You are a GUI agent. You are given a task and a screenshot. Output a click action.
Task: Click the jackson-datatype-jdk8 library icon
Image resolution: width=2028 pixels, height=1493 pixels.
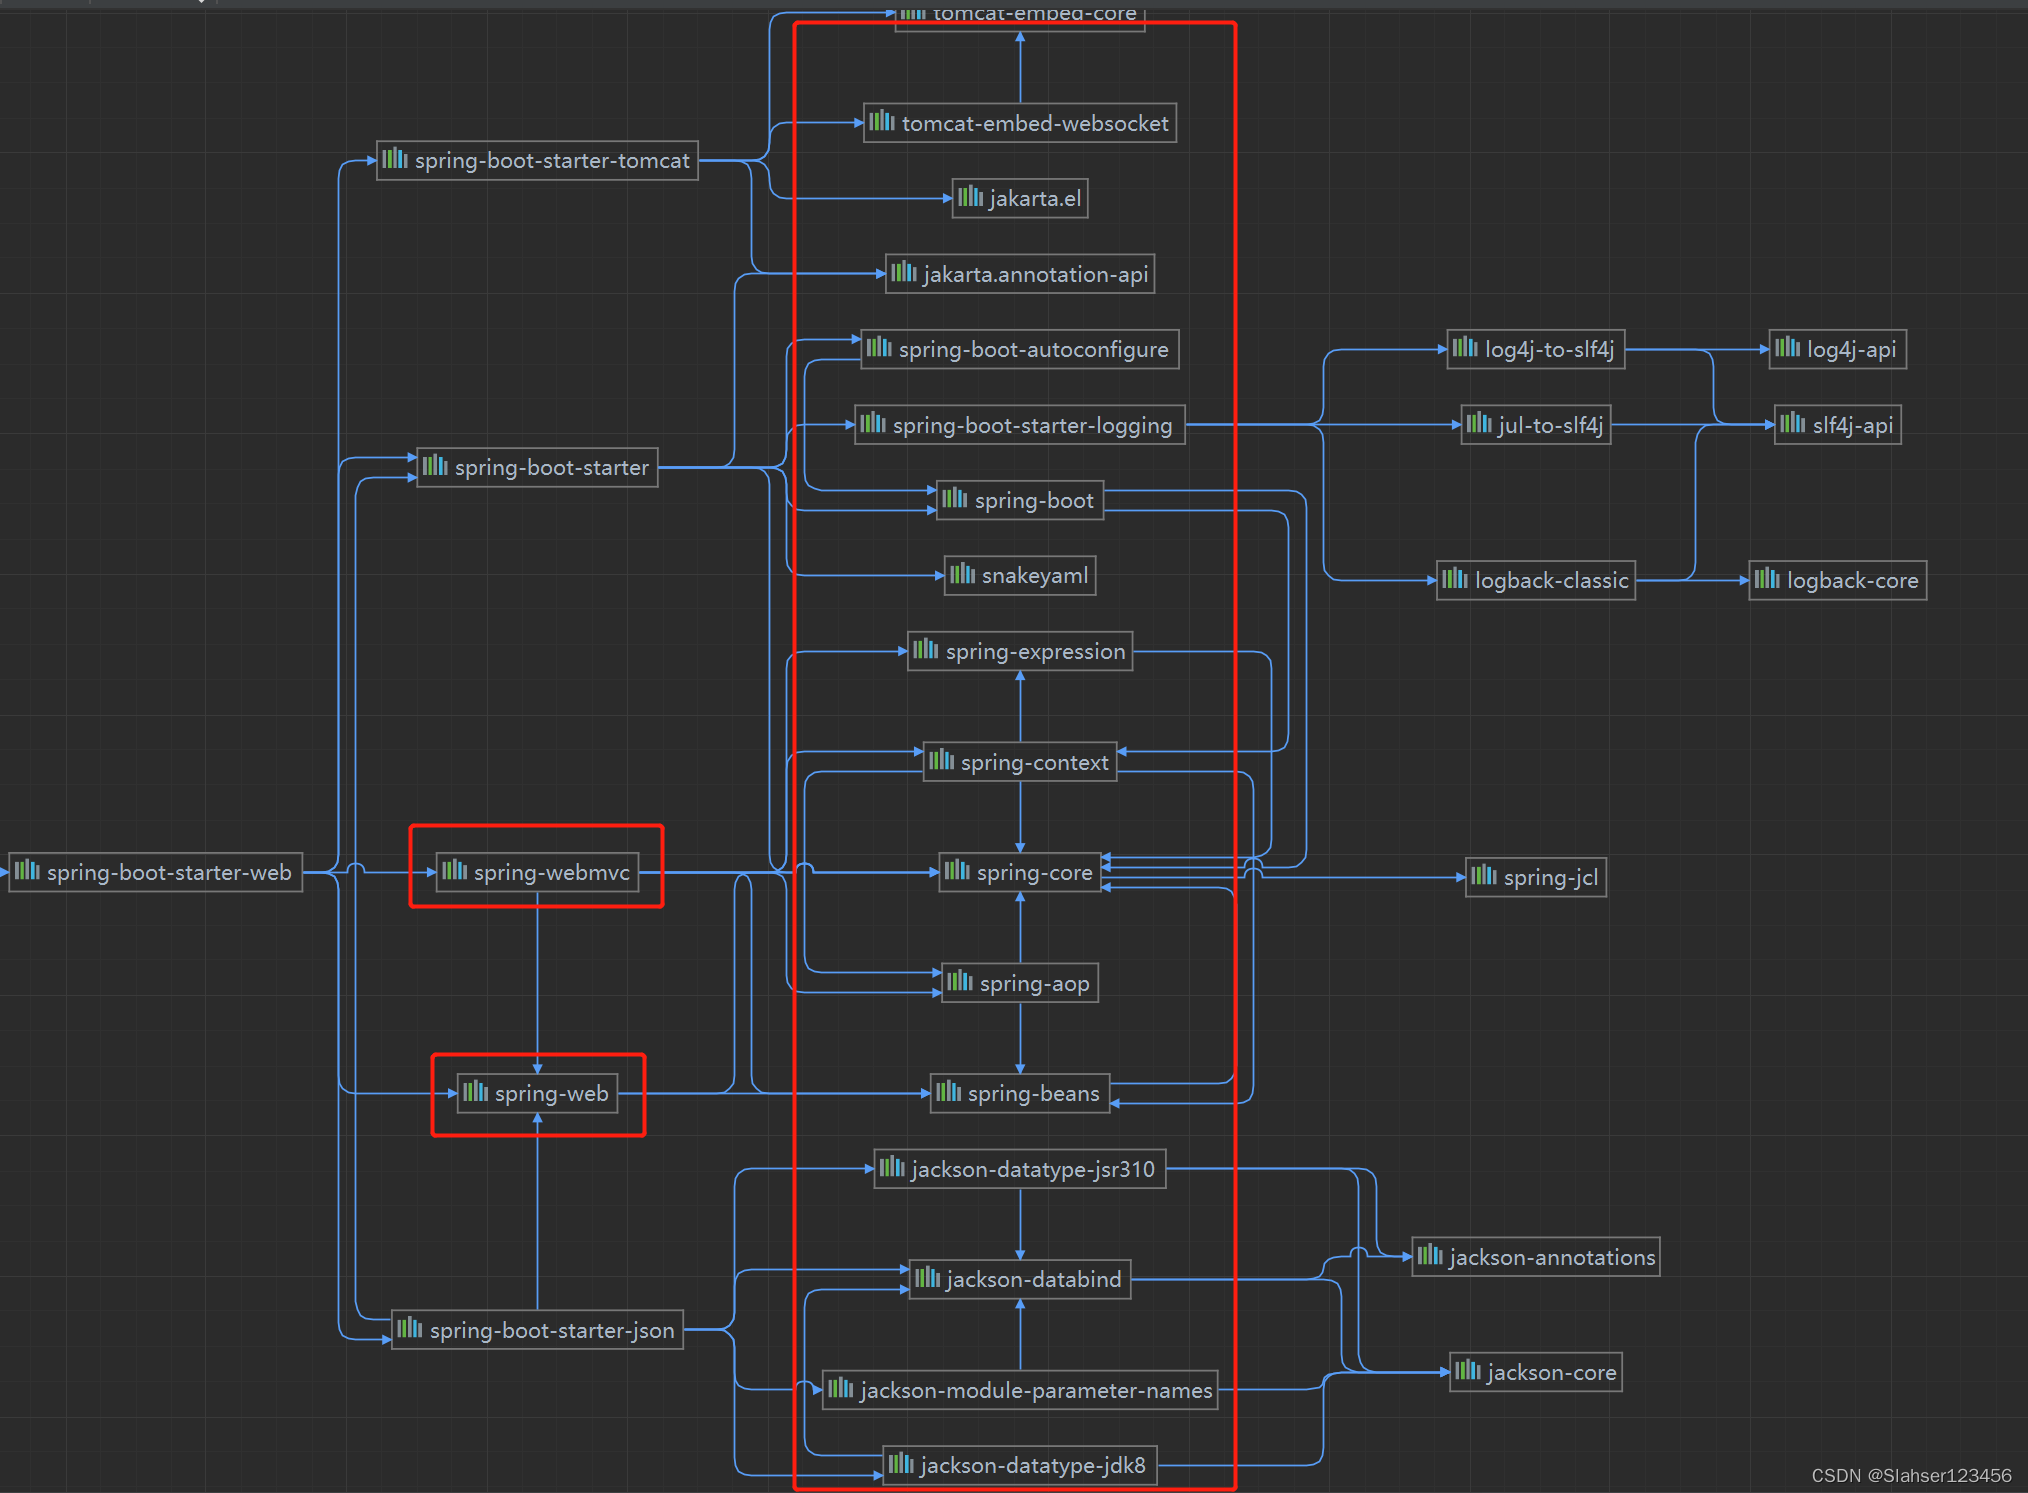[x=901, y=1464]
